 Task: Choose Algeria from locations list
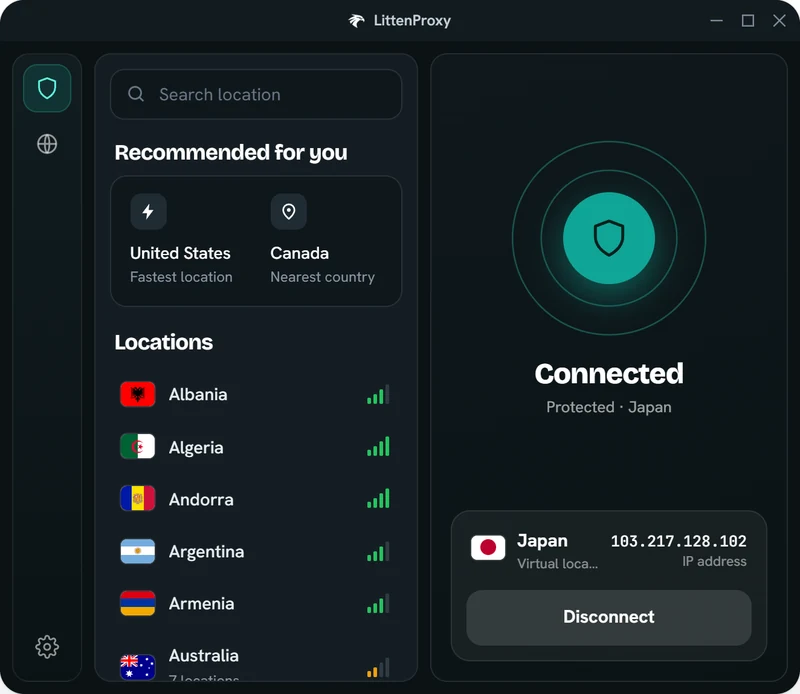click(x=255, y=447)
